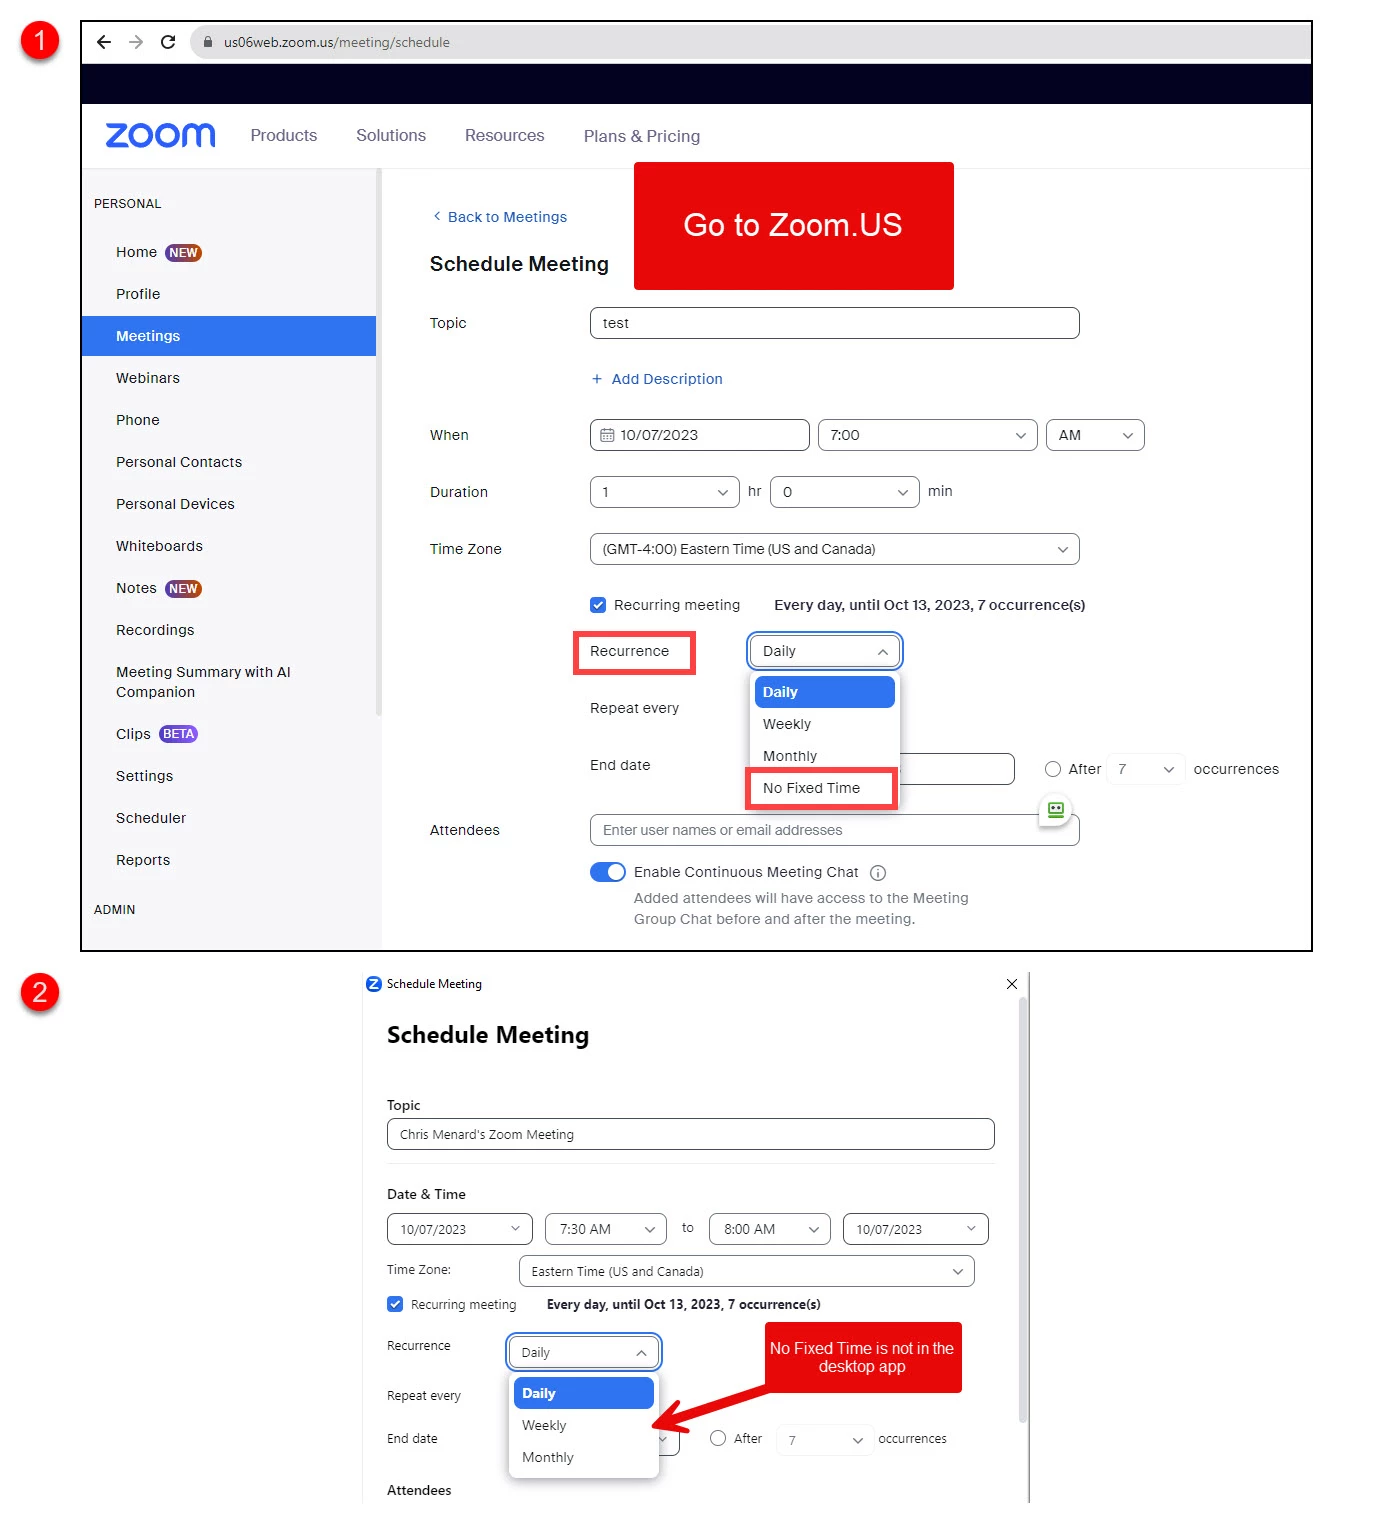1393x1523 pixels.
Task: Open the web occurrences count dropdown
Action: pyautogui.click(x=1146, y=769)
